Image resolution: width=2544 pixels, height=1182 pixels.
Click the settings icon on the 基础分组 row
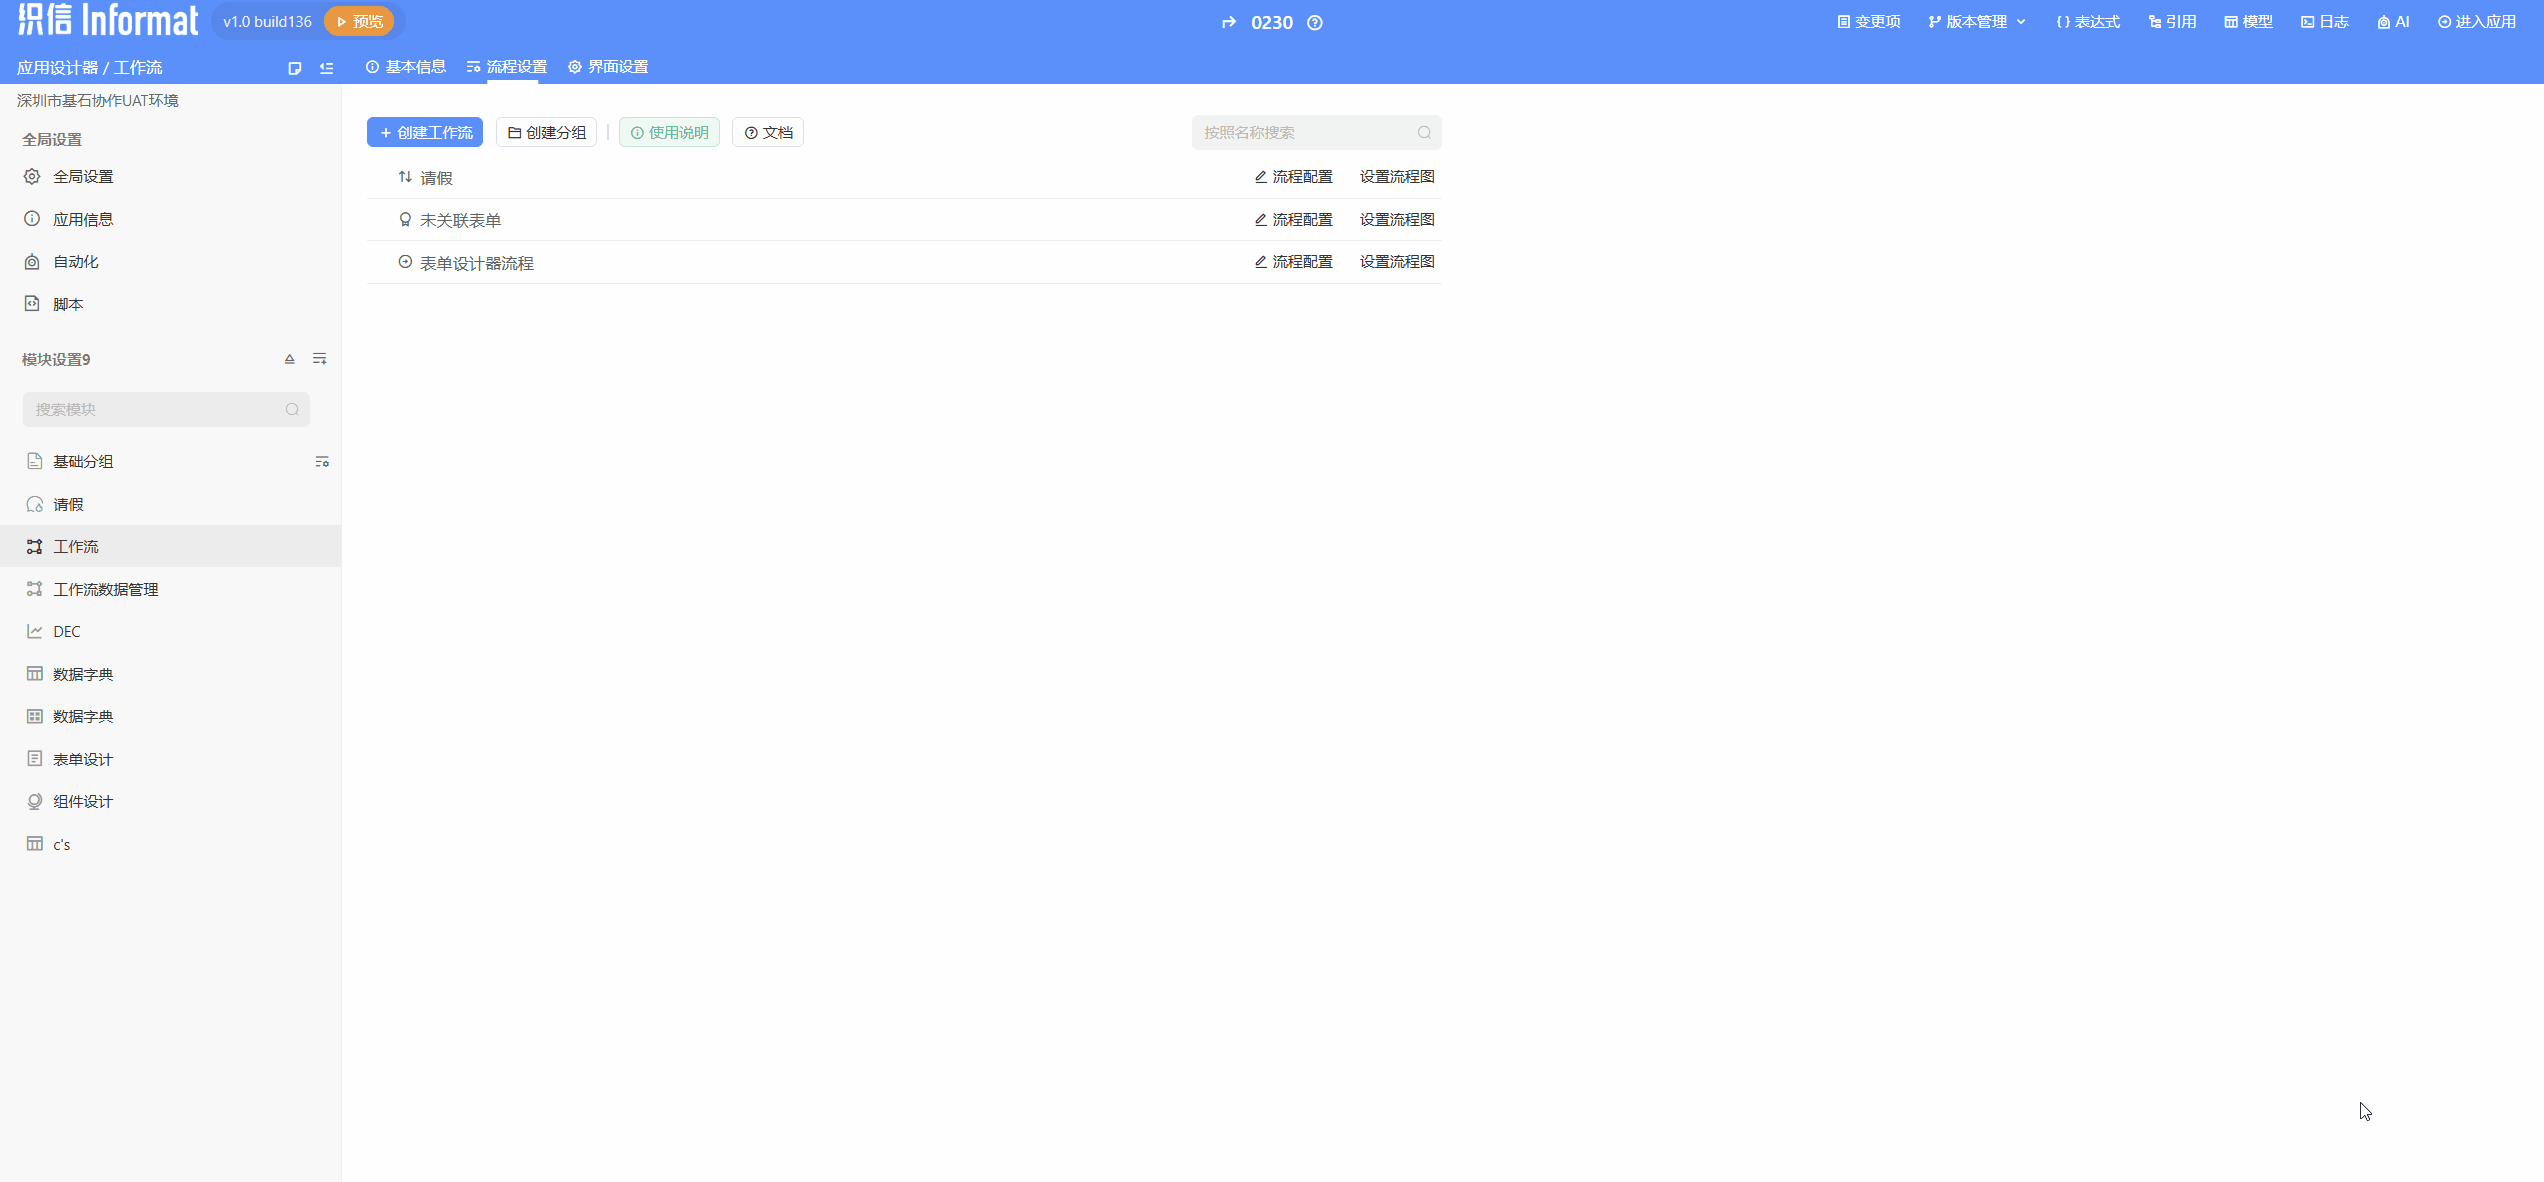tap(322, 462)
